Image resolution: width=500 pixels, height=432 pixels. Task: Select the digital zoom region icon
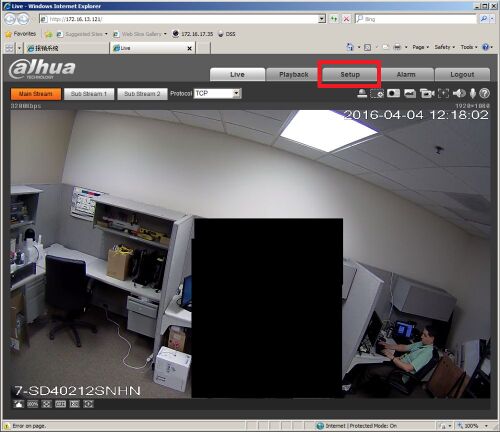point(377,94)
